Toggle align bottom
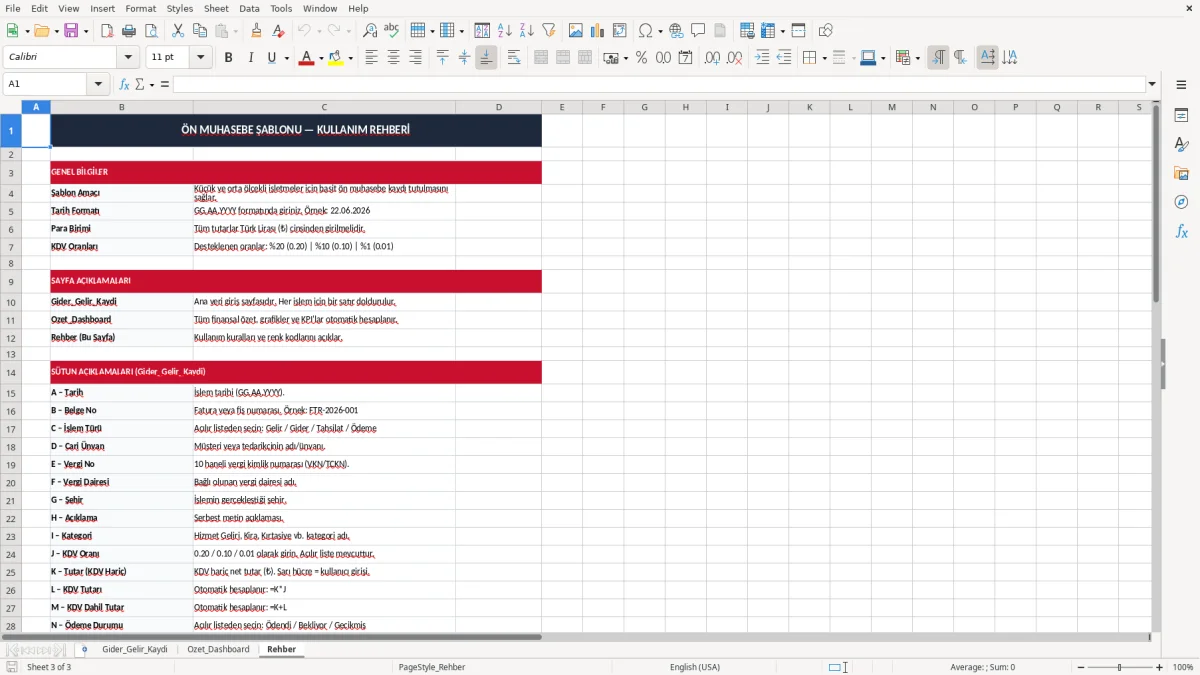The image size is (1200, 675). click(x=486, y=58)
